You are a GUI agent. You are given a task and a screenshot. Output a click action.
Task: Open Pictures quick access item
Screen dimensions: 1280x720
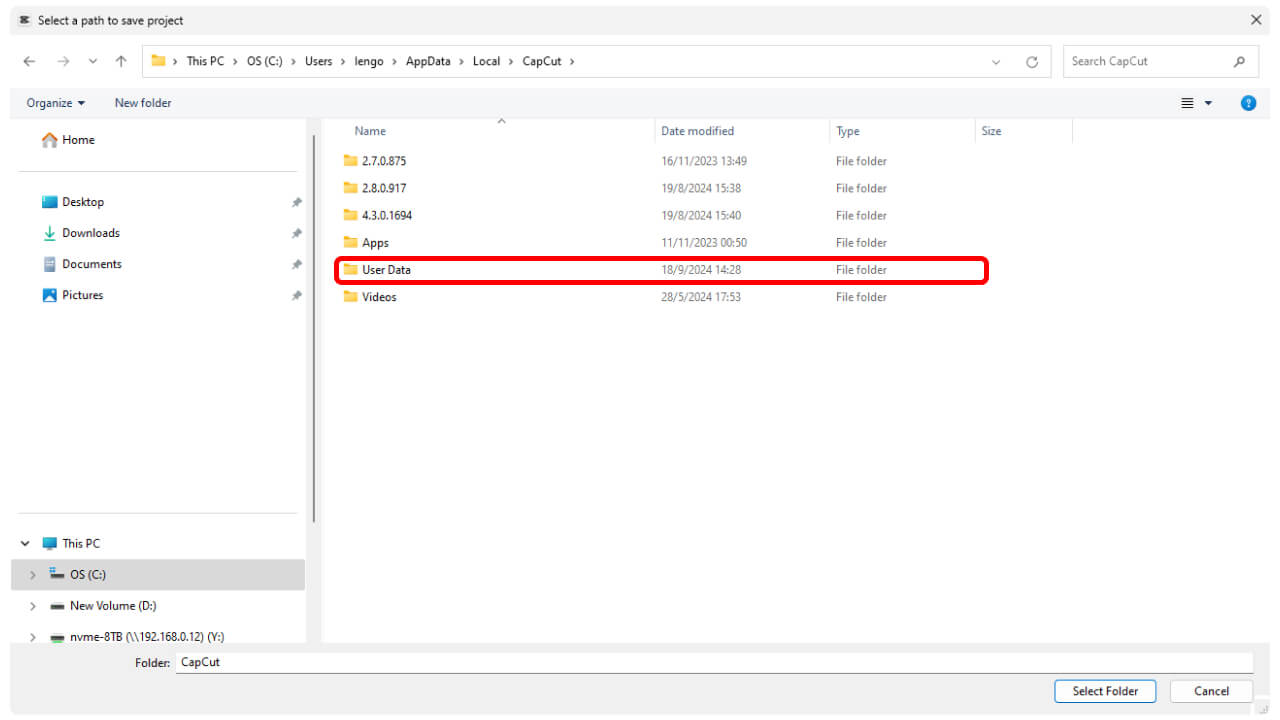click(x=73, y=295)
